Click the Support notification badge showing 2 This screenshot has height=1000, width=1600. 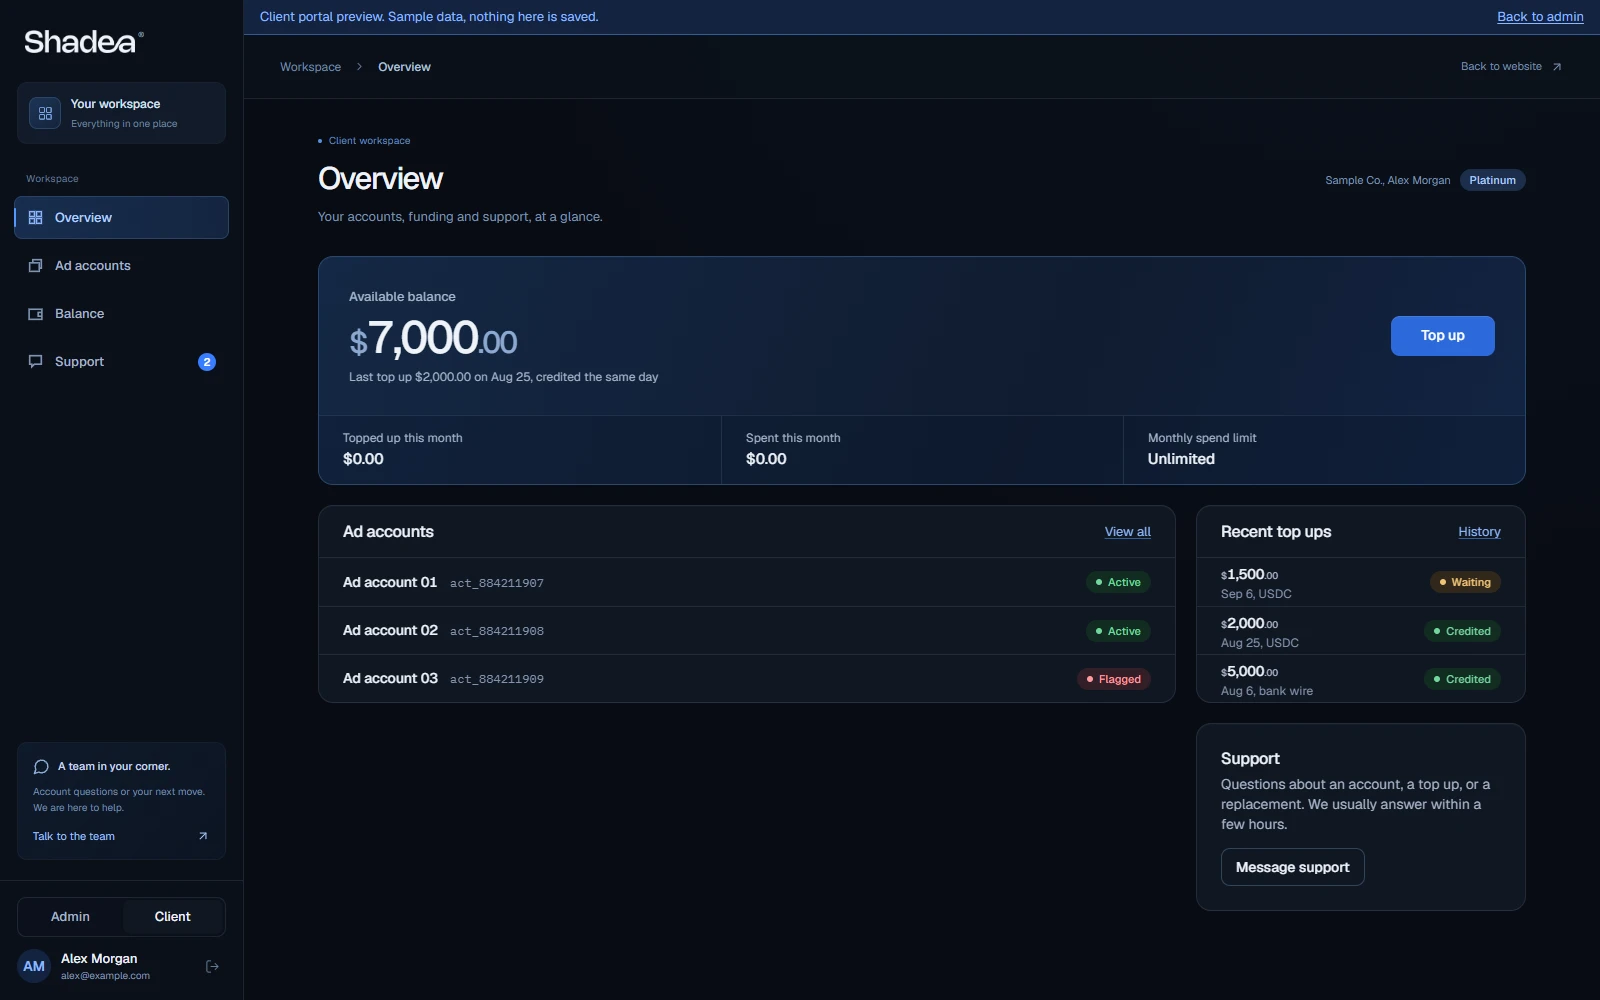pos(207,362)
